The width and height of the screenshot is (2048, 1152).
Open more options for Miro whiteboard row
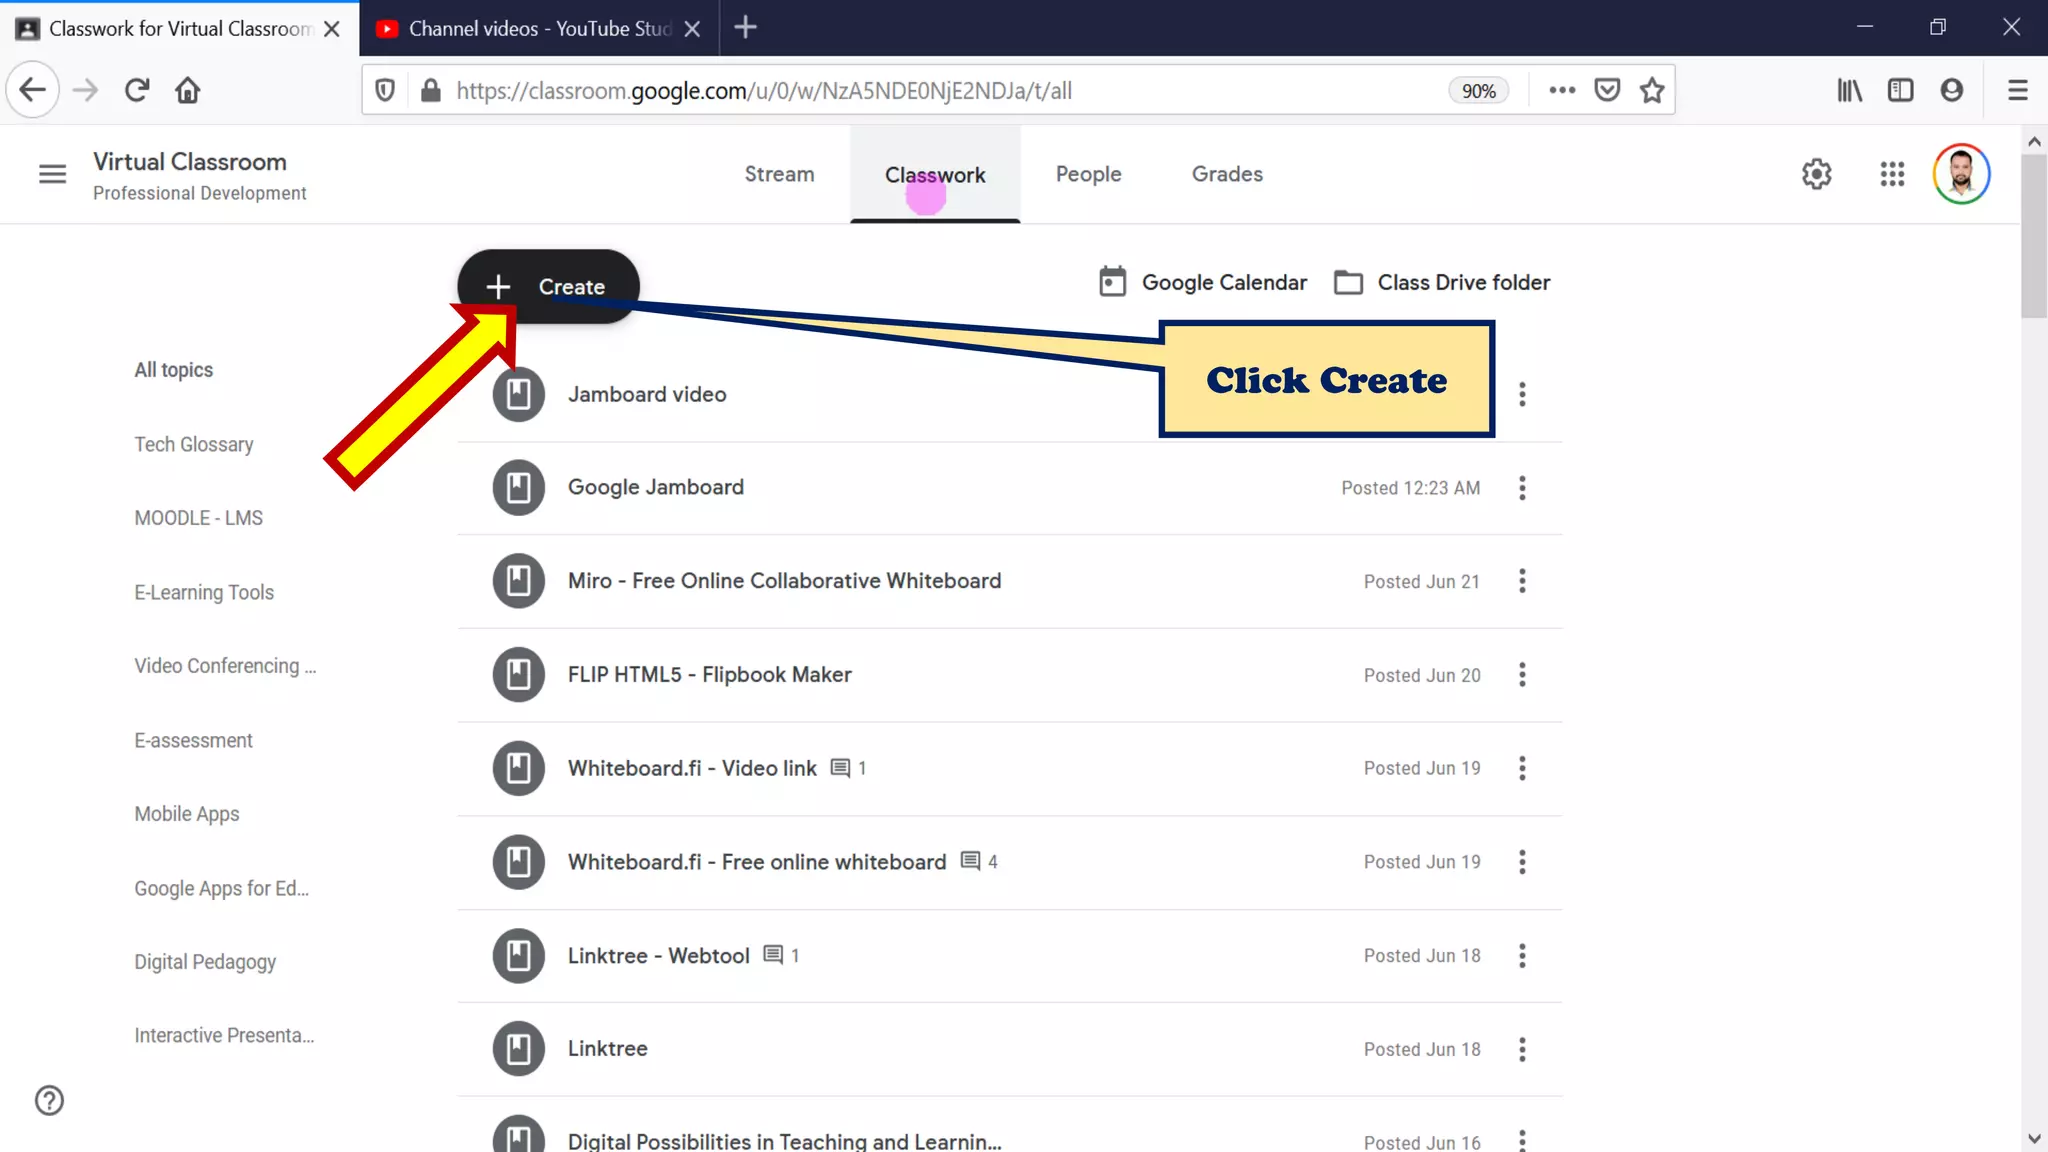click(x=1522, y=581)
